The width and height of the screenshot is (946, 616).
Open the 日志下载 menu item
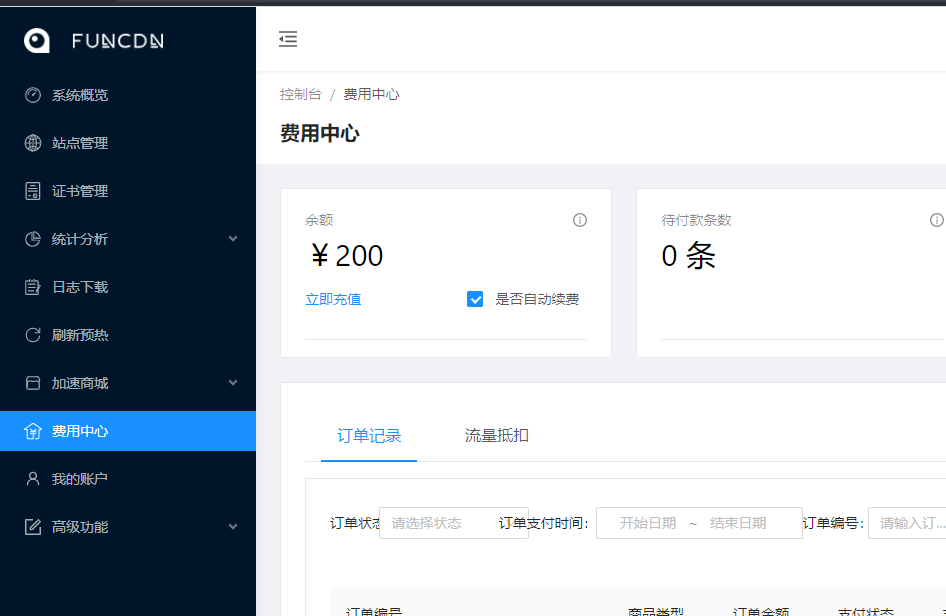pos(128,287)
